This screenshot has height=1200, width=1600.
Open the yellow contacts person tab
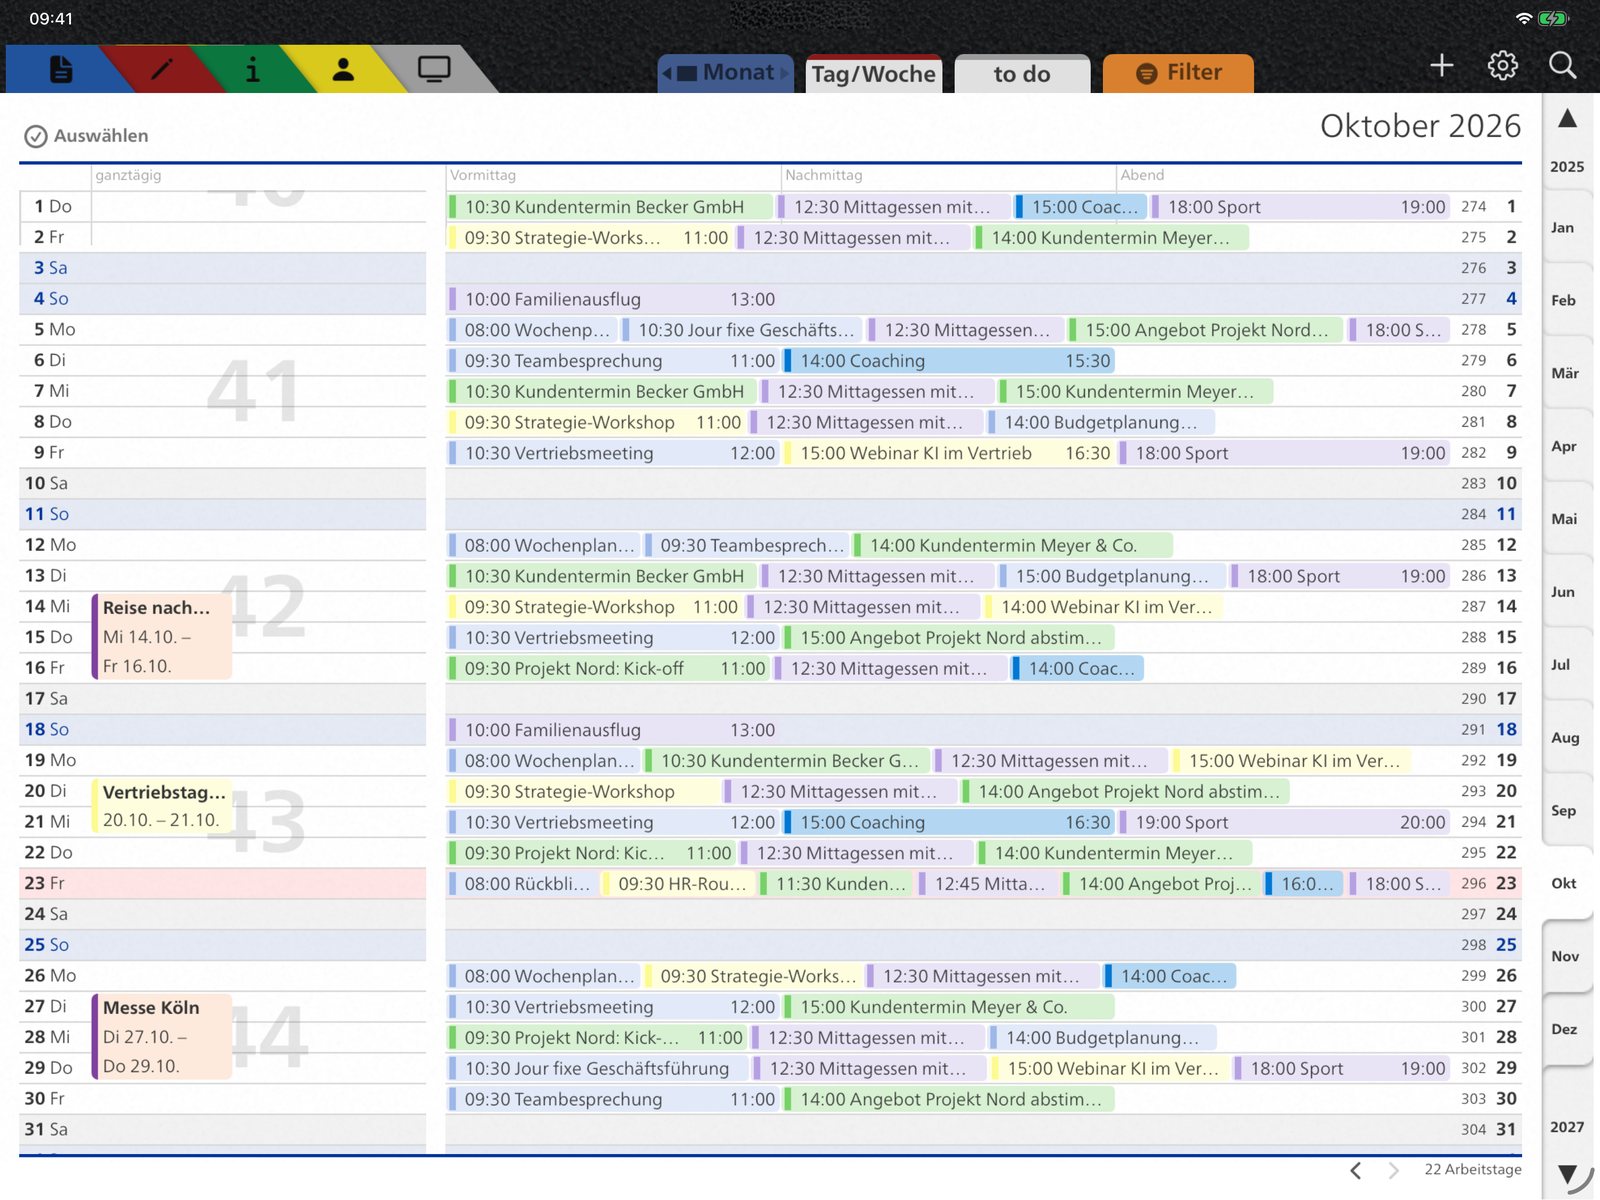343,69
